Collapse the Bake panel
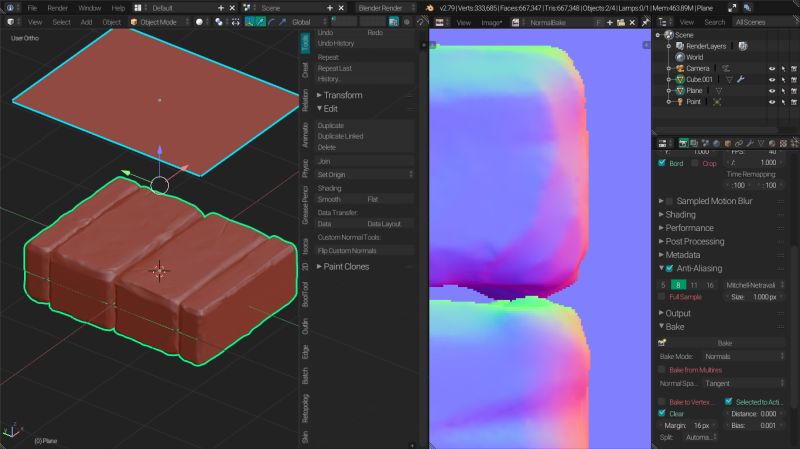Viewport: 800px width, 449px height. tap(672, 327)
